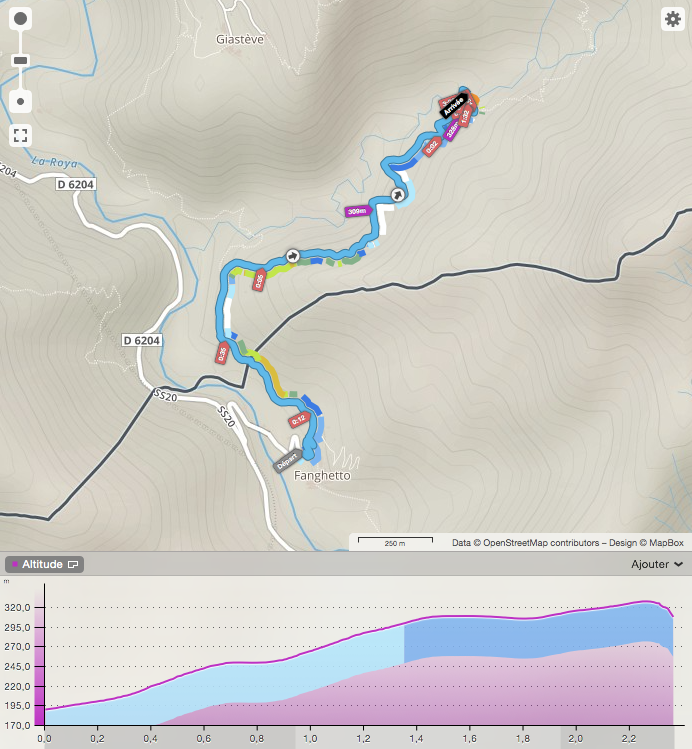Click the 0:02 time marker near the finish
Screen dimensions: 692x749
[x=432, y=147]
